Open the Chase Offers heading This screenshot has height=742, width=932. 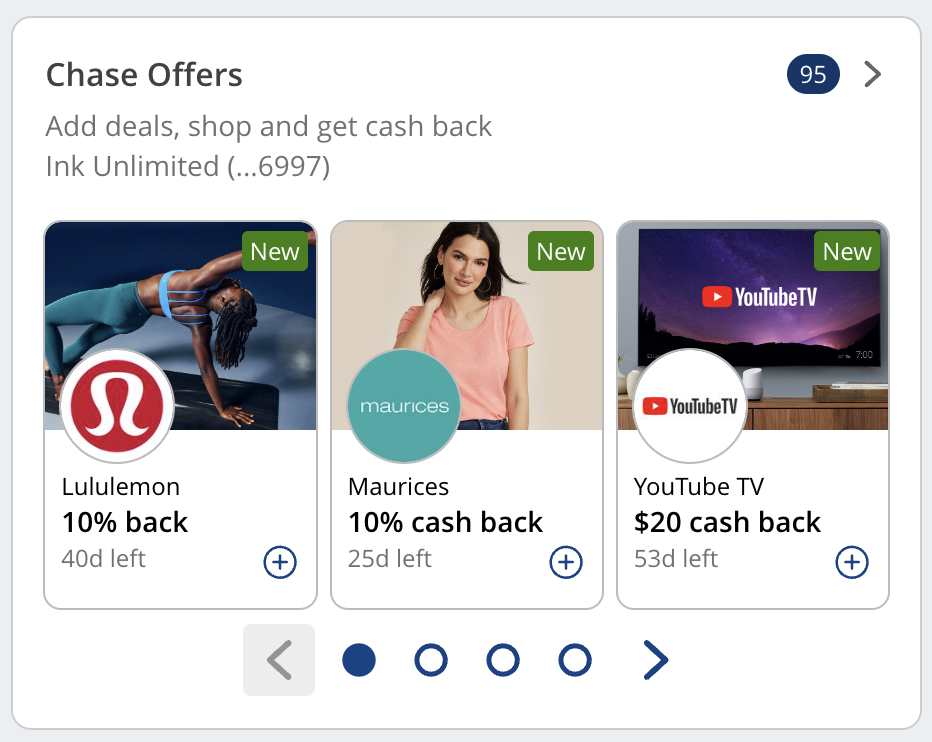pos(144,75)
